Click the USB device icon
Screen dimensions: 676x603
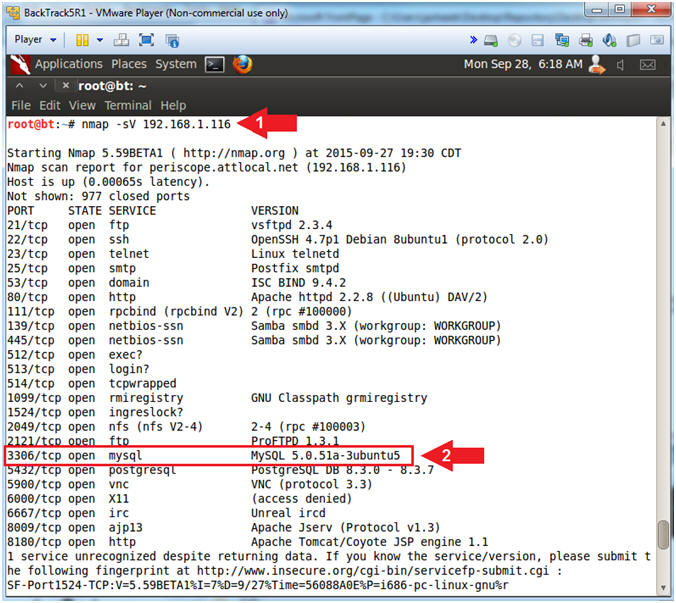[633, 41]
